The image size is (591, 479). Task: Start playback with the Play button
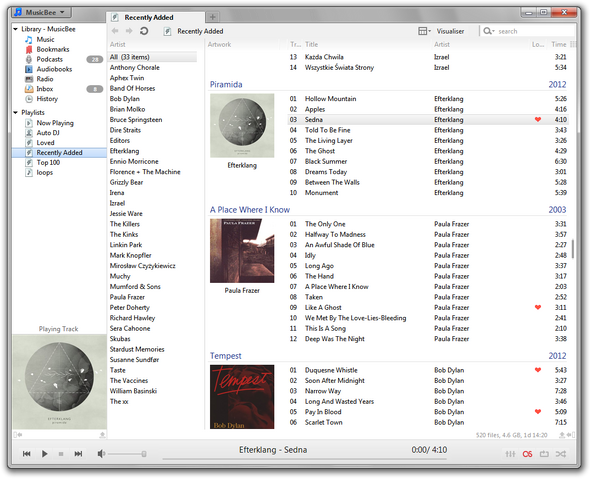[x=44, y=454]
